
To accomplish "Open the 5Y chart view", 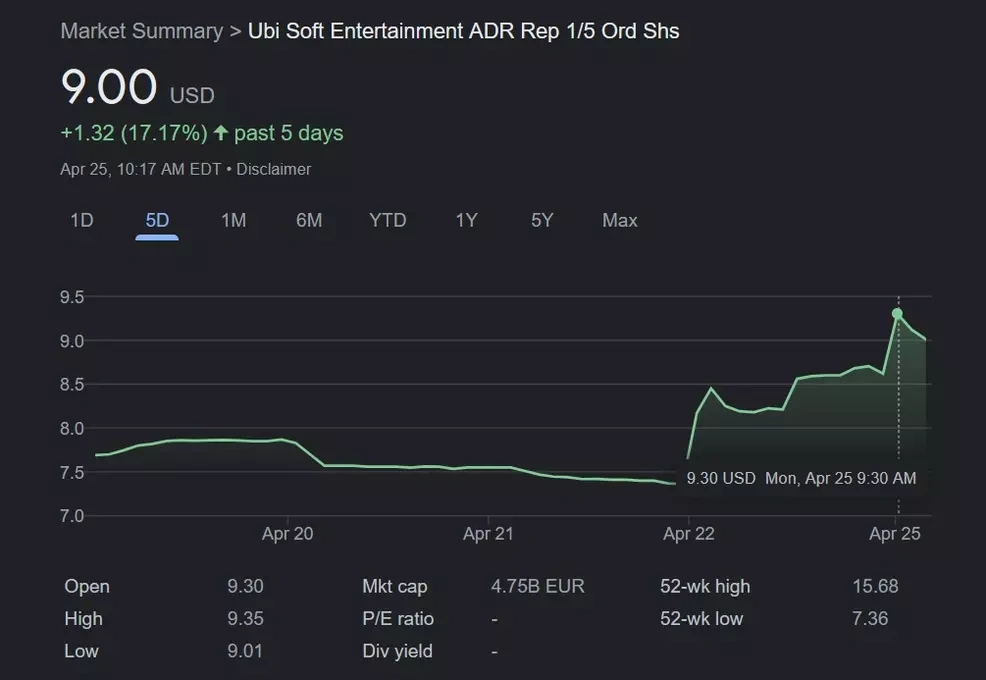I will 542,220.
